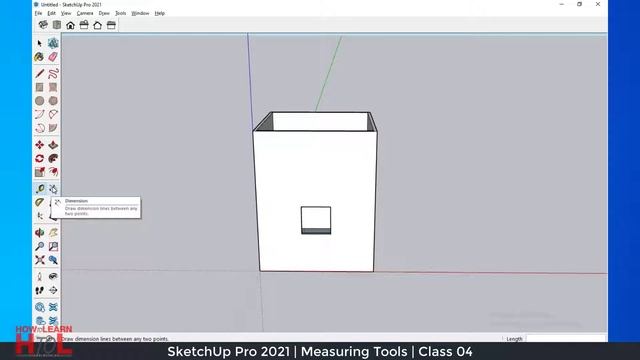Screen dimensions: 640x360
Task: Switch to Top view
Action: [57, 25]
